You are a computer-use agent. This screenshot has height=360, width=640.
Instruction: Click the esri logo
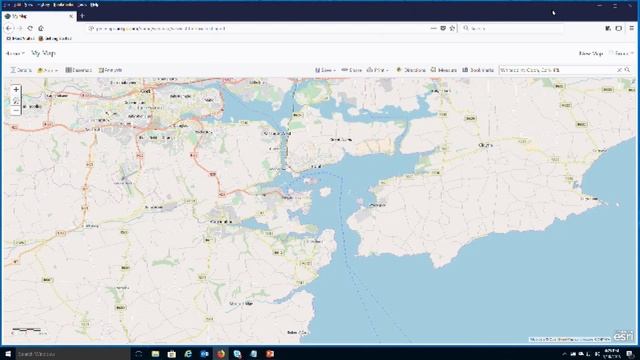point(624,336)
